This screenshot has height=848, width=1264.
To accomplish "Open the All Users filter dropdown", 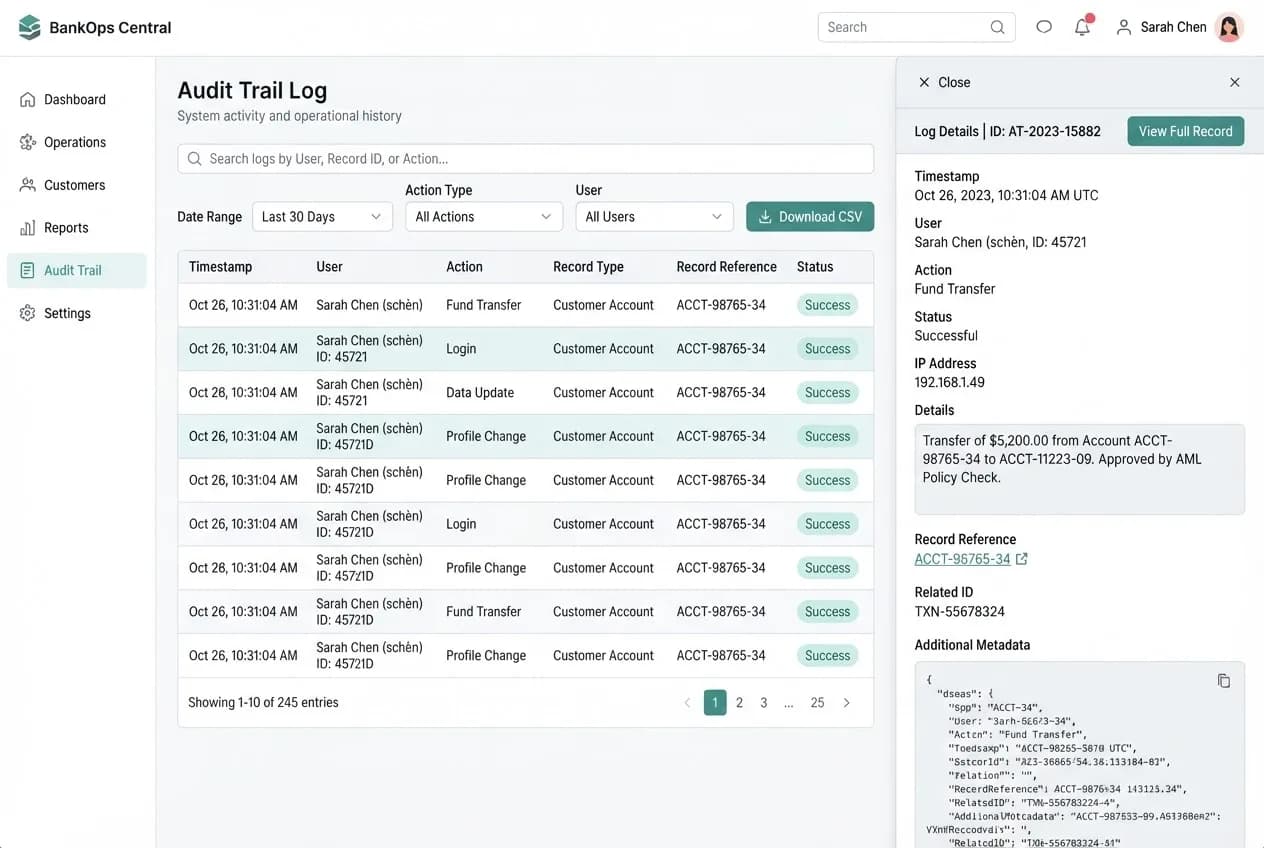I will 654,217.
